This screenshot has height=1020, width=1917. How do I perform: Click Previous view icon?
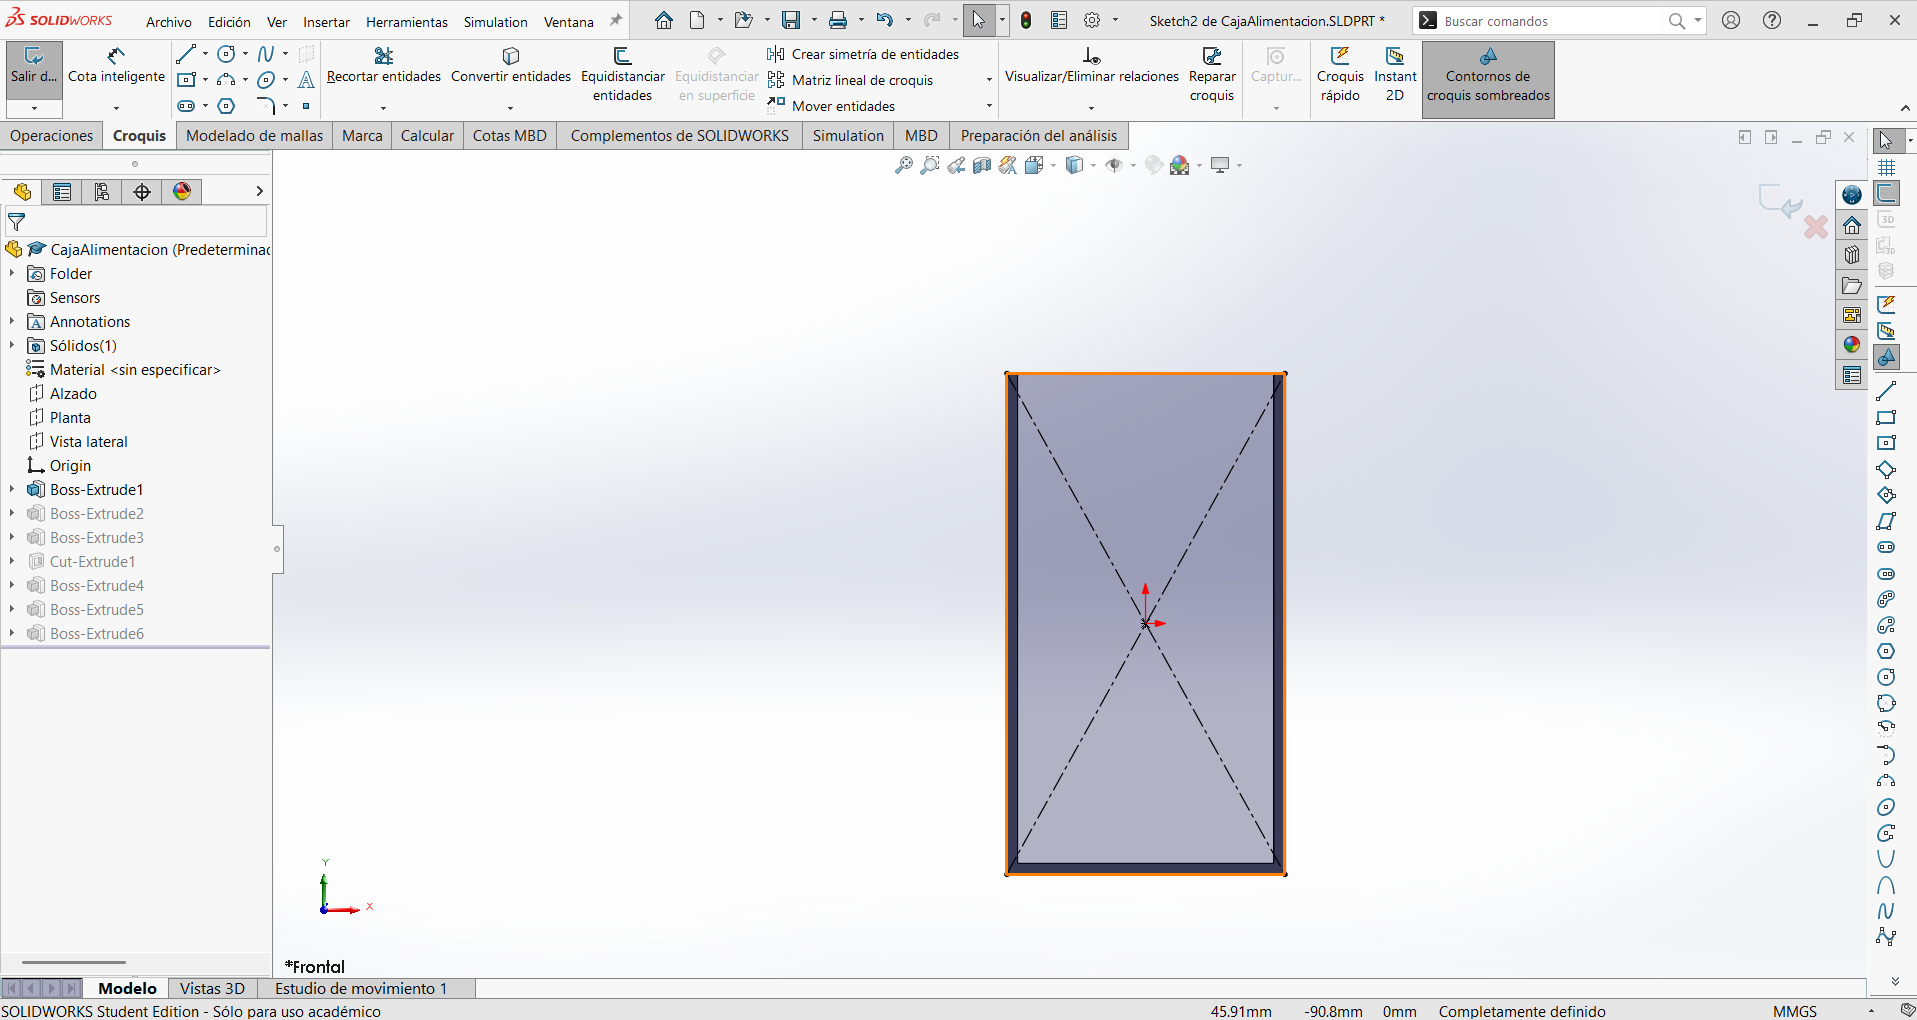click(x=956, y=165)
